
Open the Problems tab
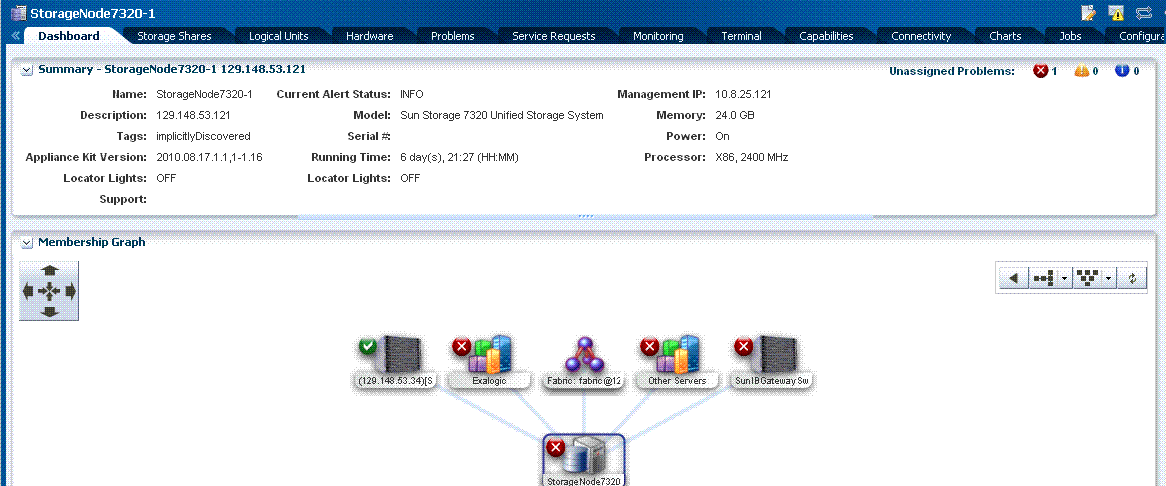click(x=452, y=36)
